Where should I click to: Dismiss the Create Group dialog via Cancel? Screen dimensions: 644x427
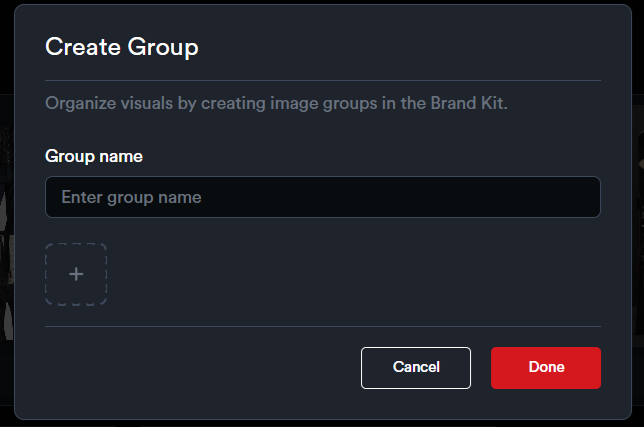pos(416,367)
